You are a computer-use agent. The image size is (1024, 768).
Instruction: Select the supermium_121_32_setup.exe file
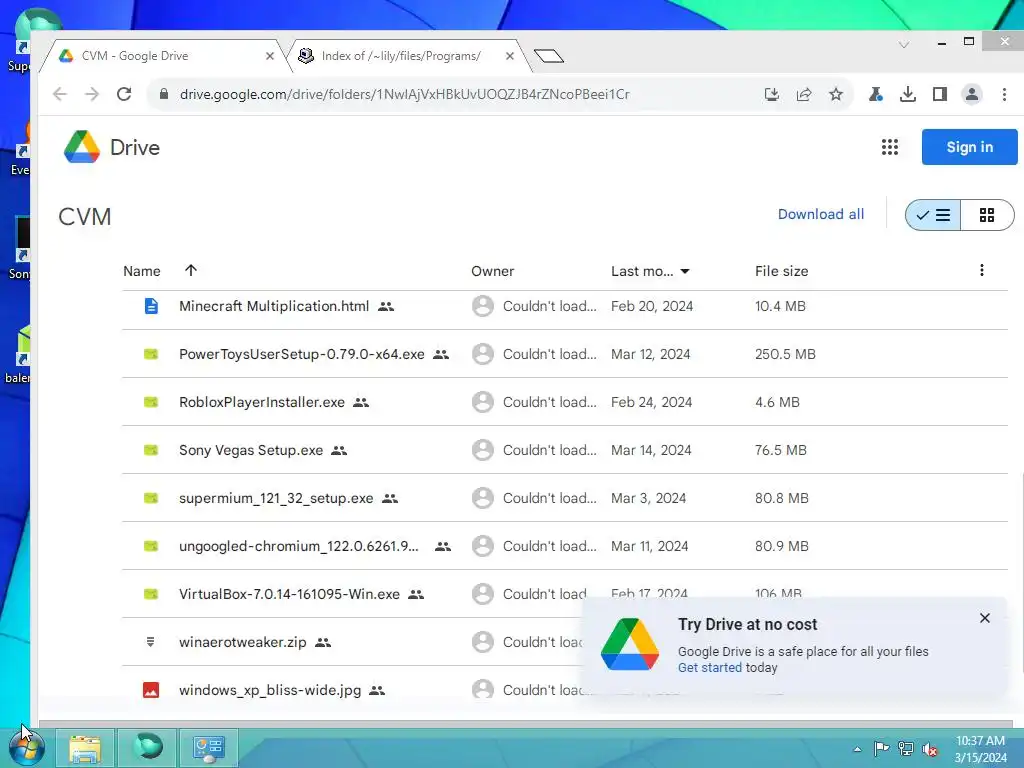(x=276, y=498)
